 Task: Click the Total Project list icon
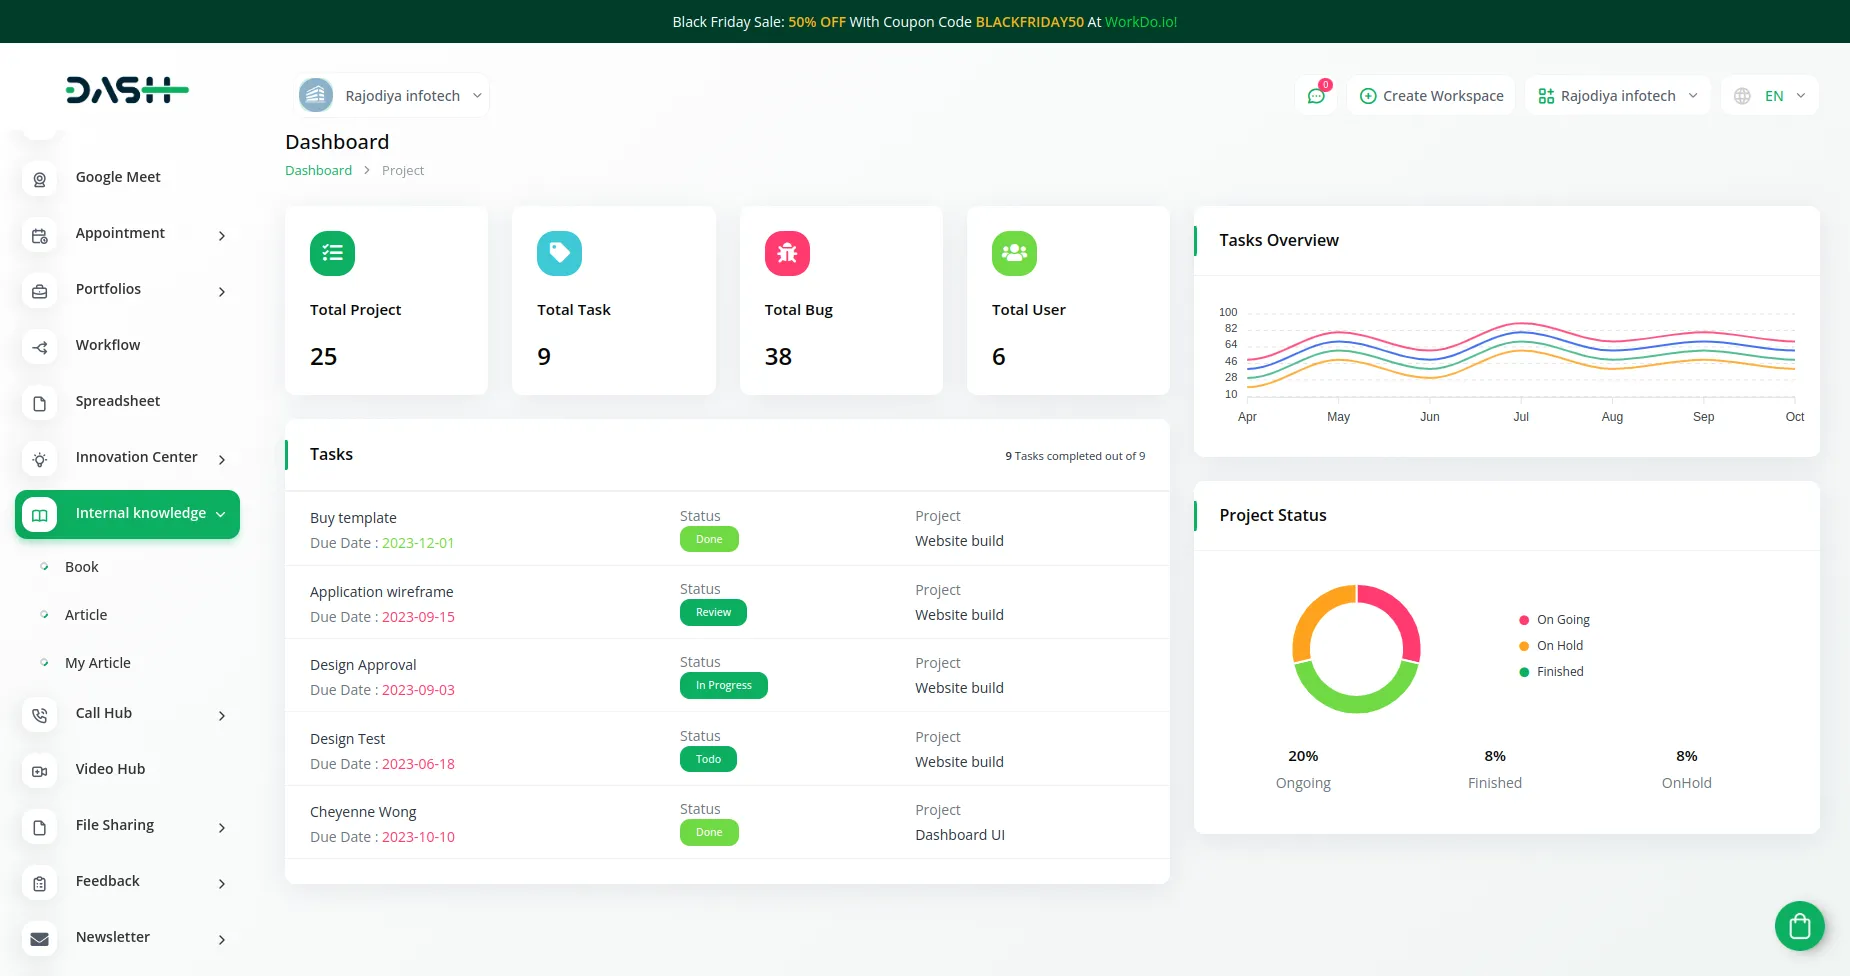[x=332, y=253]
